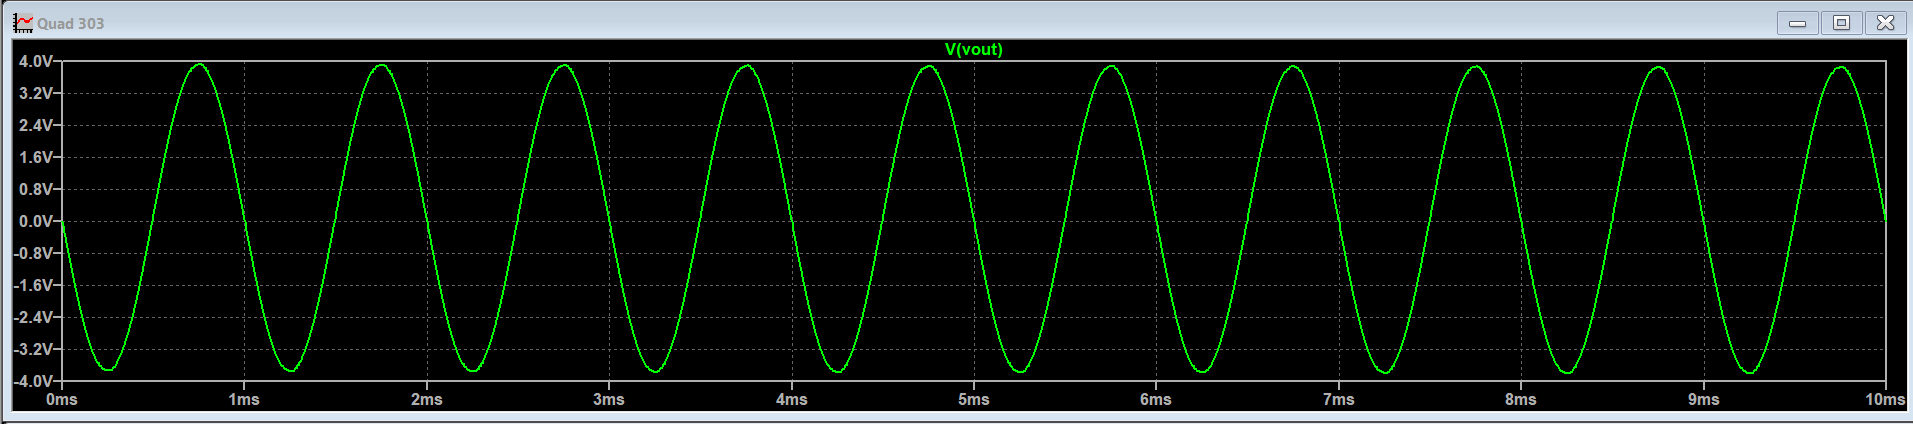Screen dimensions: 1913x424
Task: Click the 2.4V y-axis label
Action: (x=35, y=125)
